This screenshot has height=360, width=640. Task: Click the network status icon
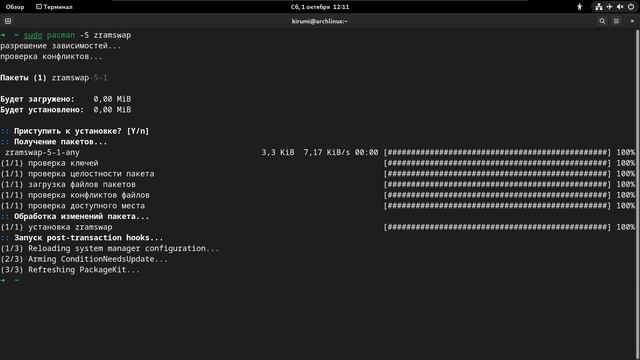[x=598, y=7]
